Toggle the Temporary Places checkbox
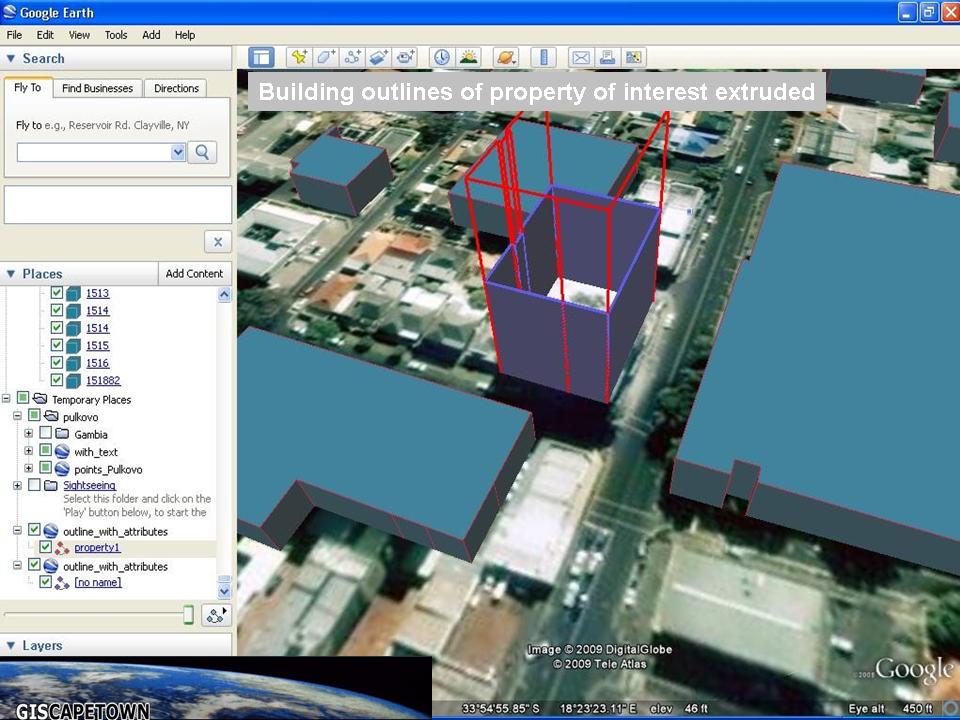The height and width of the screenshot is (720, 960). tap(23, 398)
